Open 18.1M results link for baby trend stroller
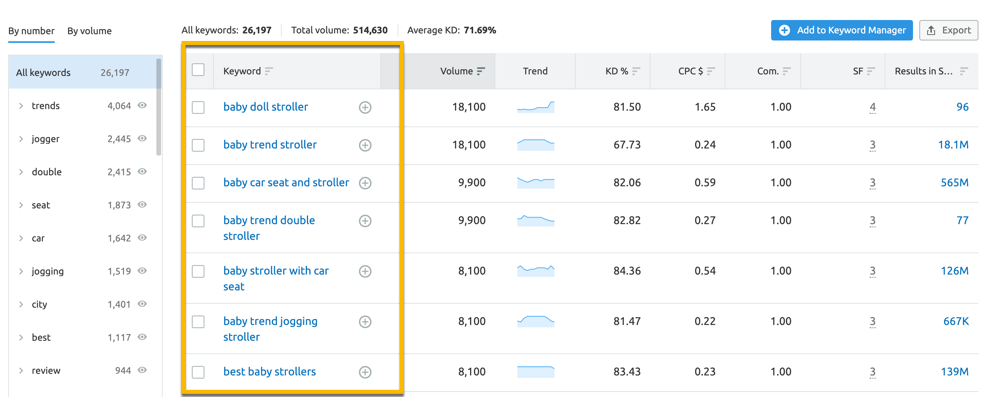The height and width of the screenshot is (397, 1000). click(x=953, y=145)
